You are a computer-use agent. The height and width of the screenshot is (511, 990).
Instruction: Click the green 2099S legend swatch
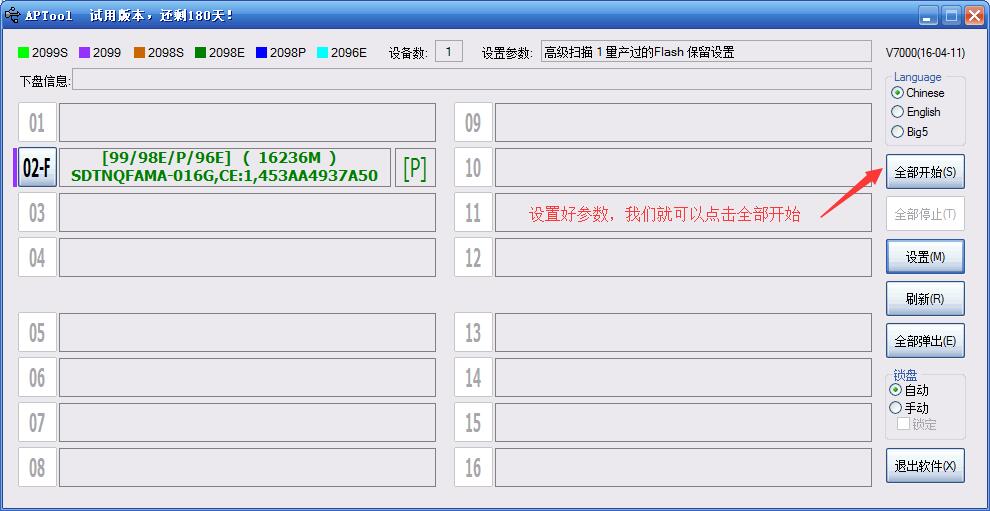tap(24, 52)
